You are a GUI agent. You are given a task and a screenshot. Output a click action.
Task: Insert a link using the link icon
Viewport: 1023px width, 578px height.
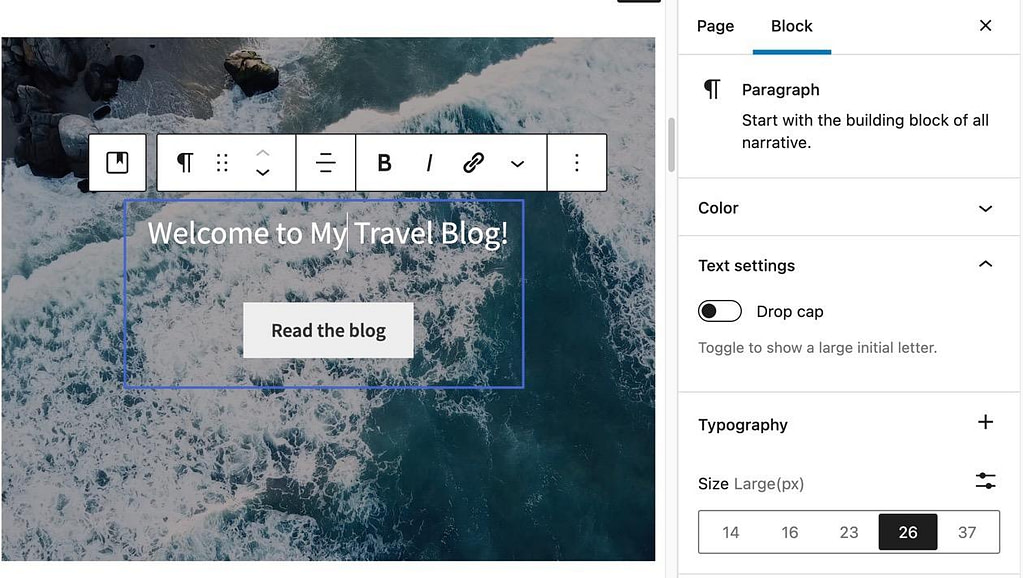point(472,162)
